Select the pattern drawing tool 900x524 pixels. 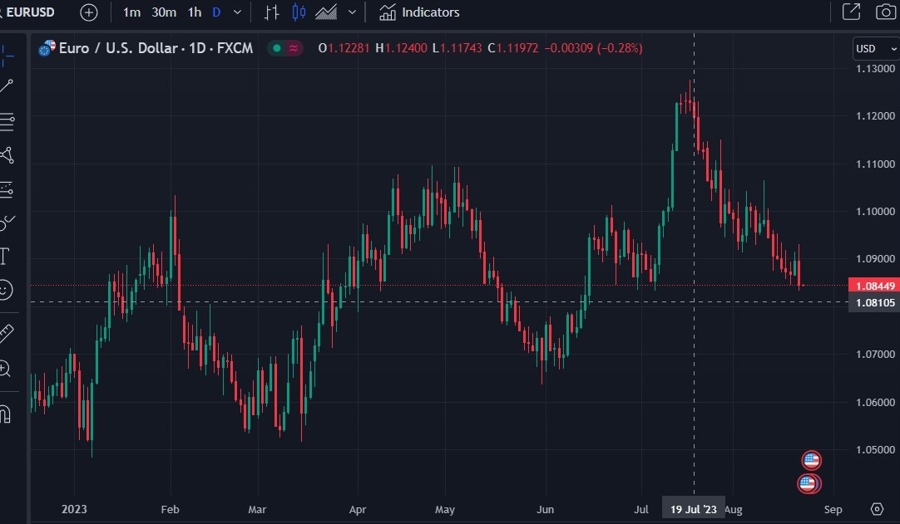(7, 155)
